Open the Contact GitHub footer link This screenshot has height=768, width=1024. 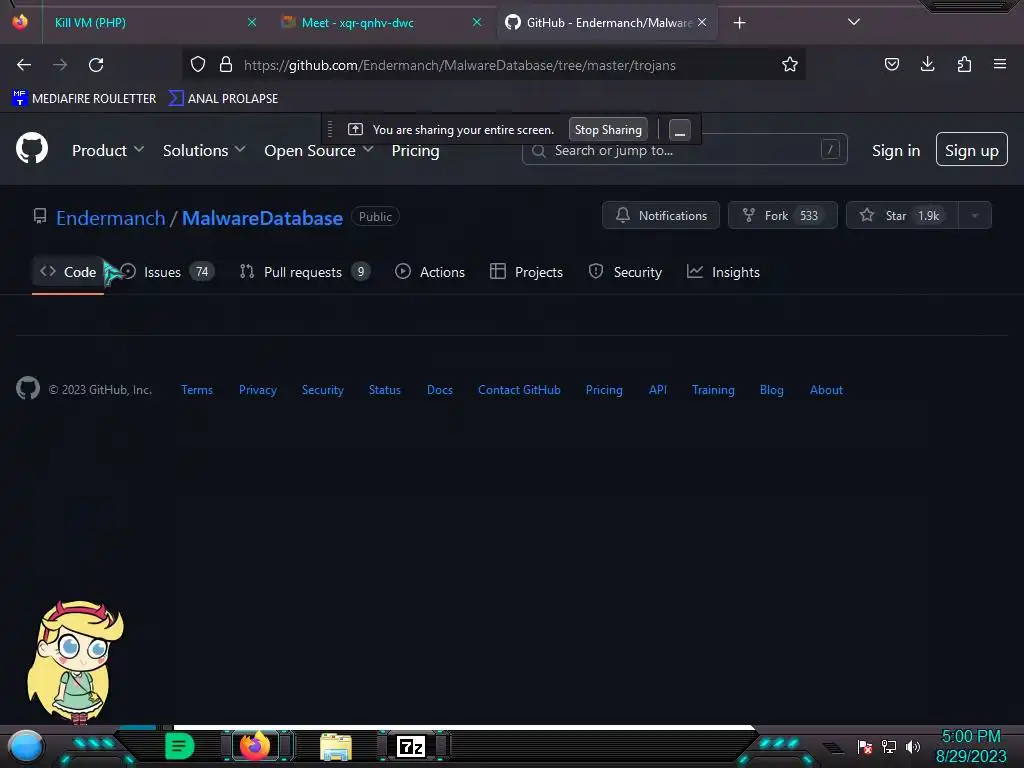pyautogui.click(x=519, y=390)
